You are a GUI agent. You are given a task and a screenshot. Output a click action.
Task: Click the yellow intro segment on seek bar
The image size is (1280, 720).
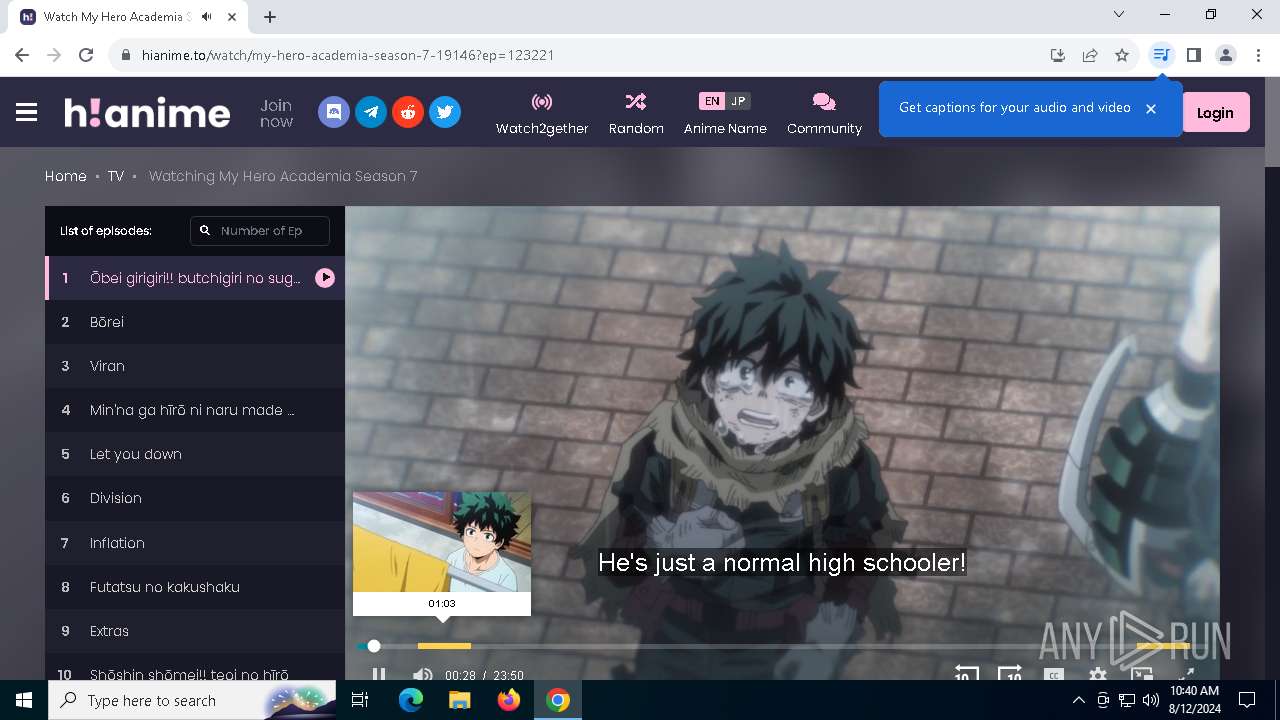[x=444, y=646]
